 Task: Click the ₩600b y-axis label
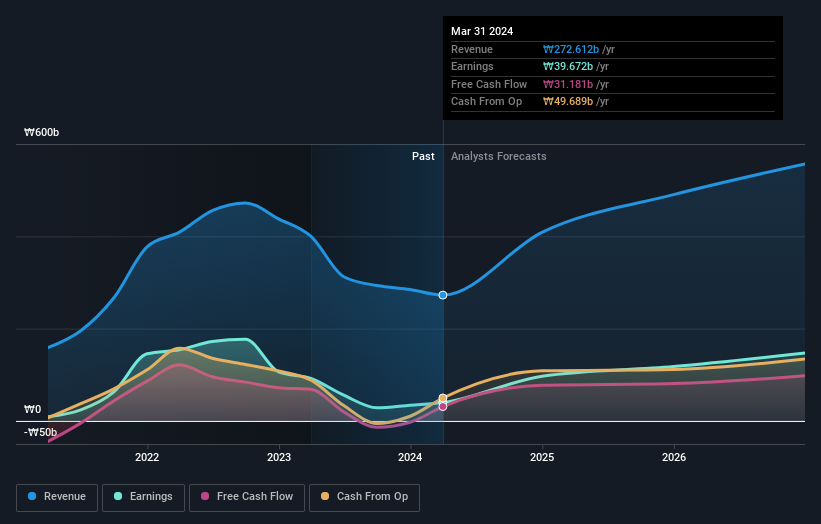pos(41,132)
